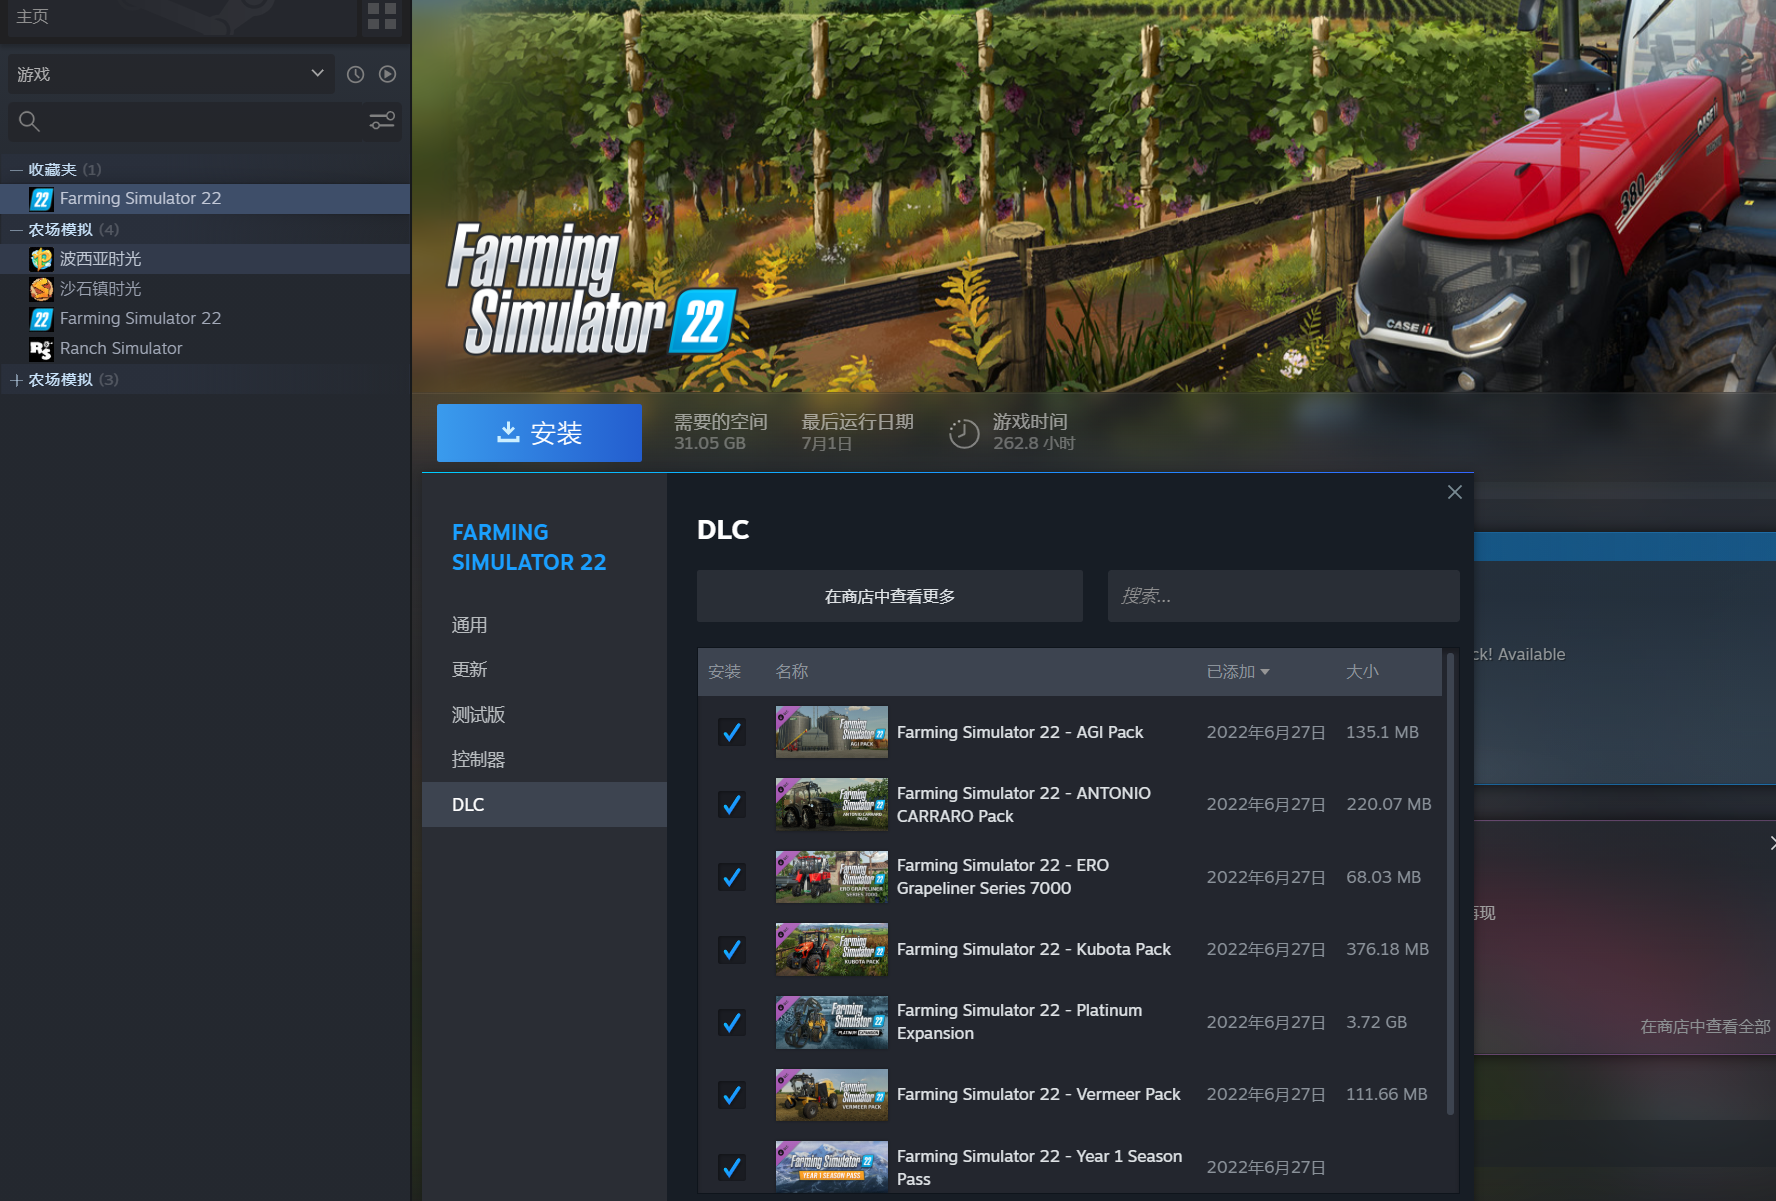
Task: Click the ANTONIO CARRARO Pack thumbnail
Action: (832, 804)
